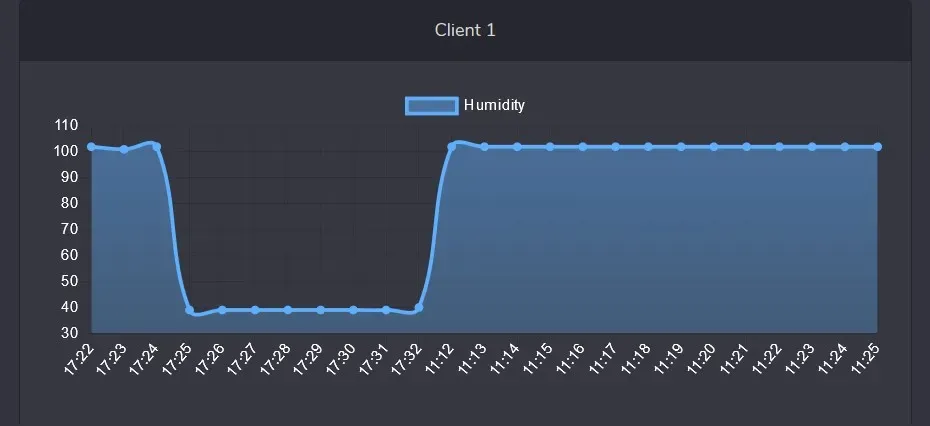Click the y-axis label 60

pos(70,255)
